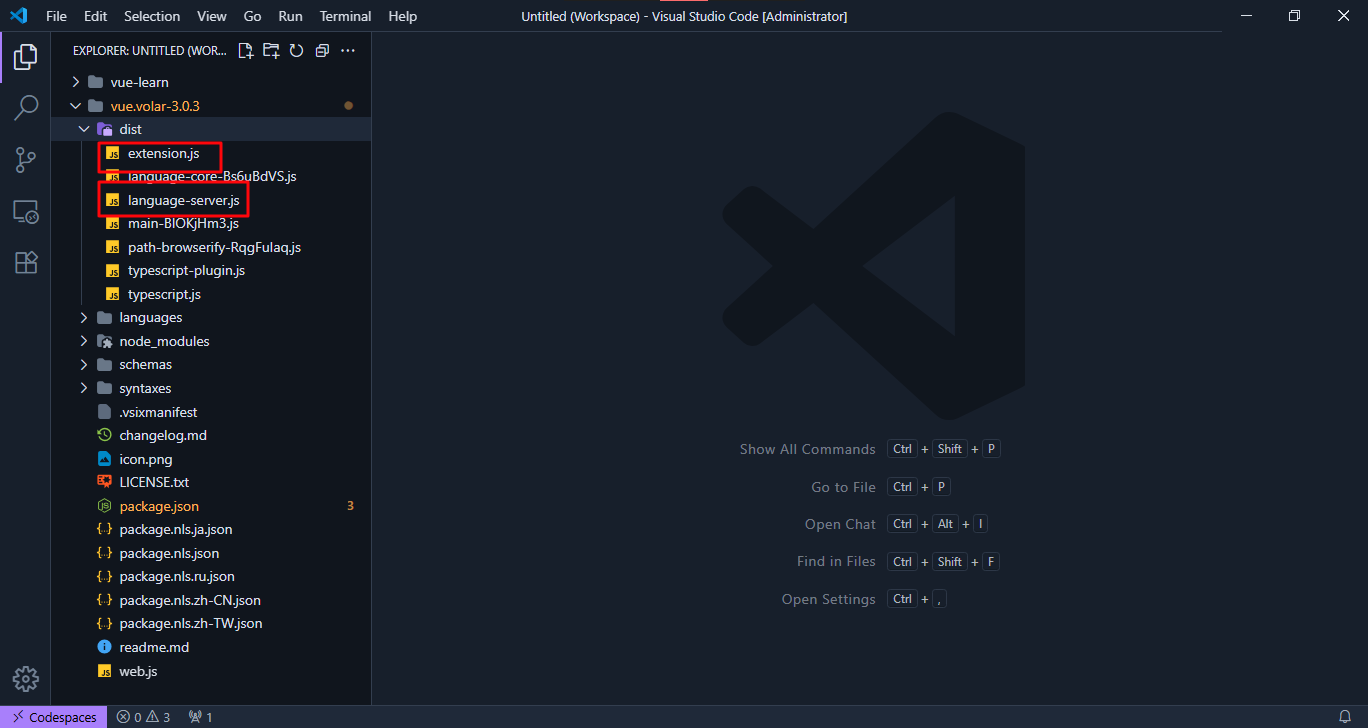This screenshot has height=728, width=1368.
Task: Open Source Control view
Action: coord(25,159)
